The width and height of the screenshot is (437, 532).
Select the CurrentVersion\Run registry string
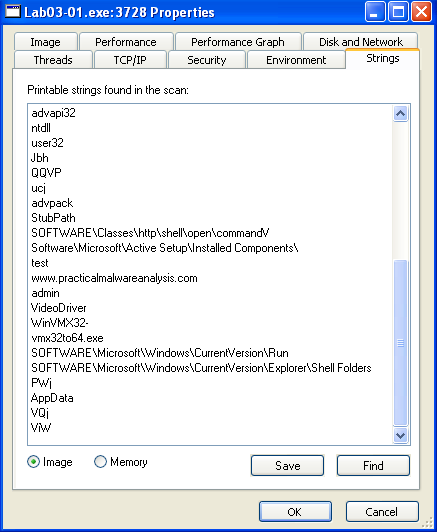[x=160, y=353]
